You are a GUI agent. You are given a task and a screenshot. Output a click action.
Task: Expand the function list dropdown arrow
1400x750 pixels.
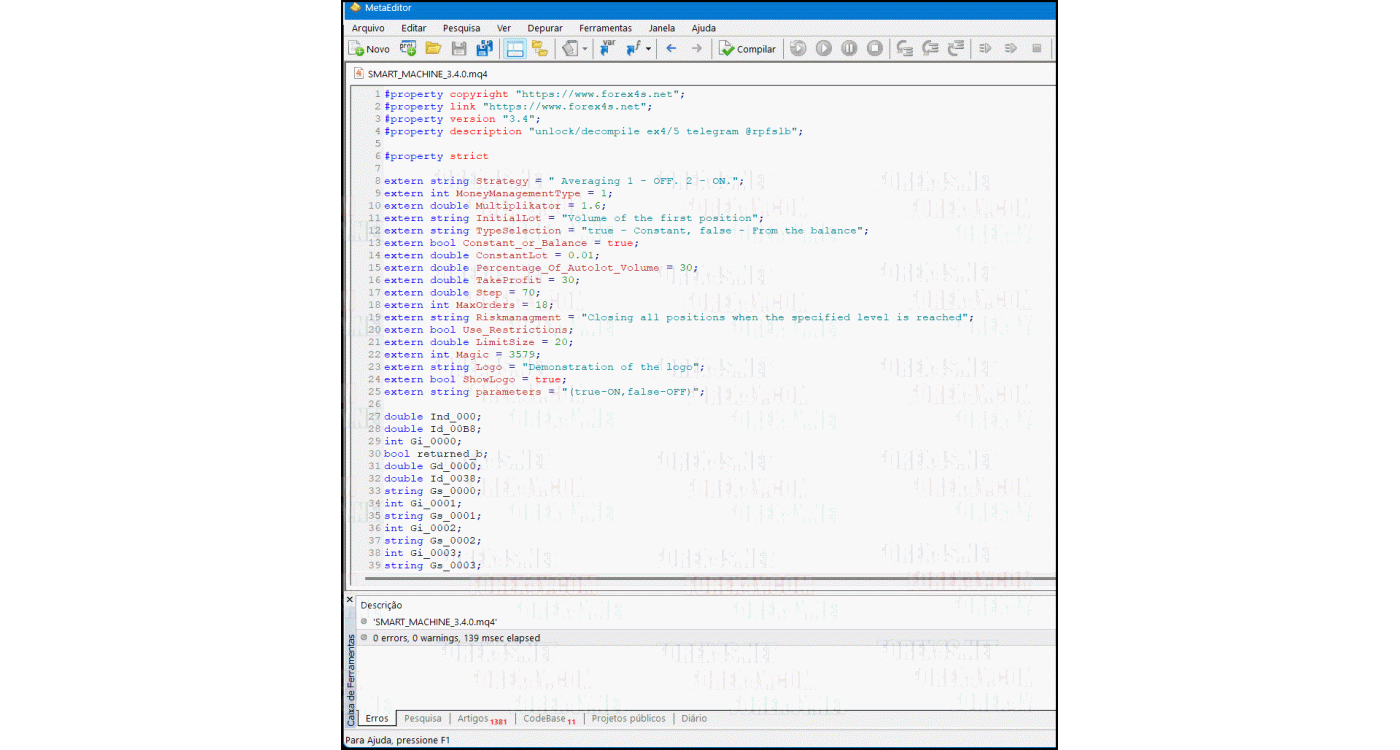pos(648,49)
